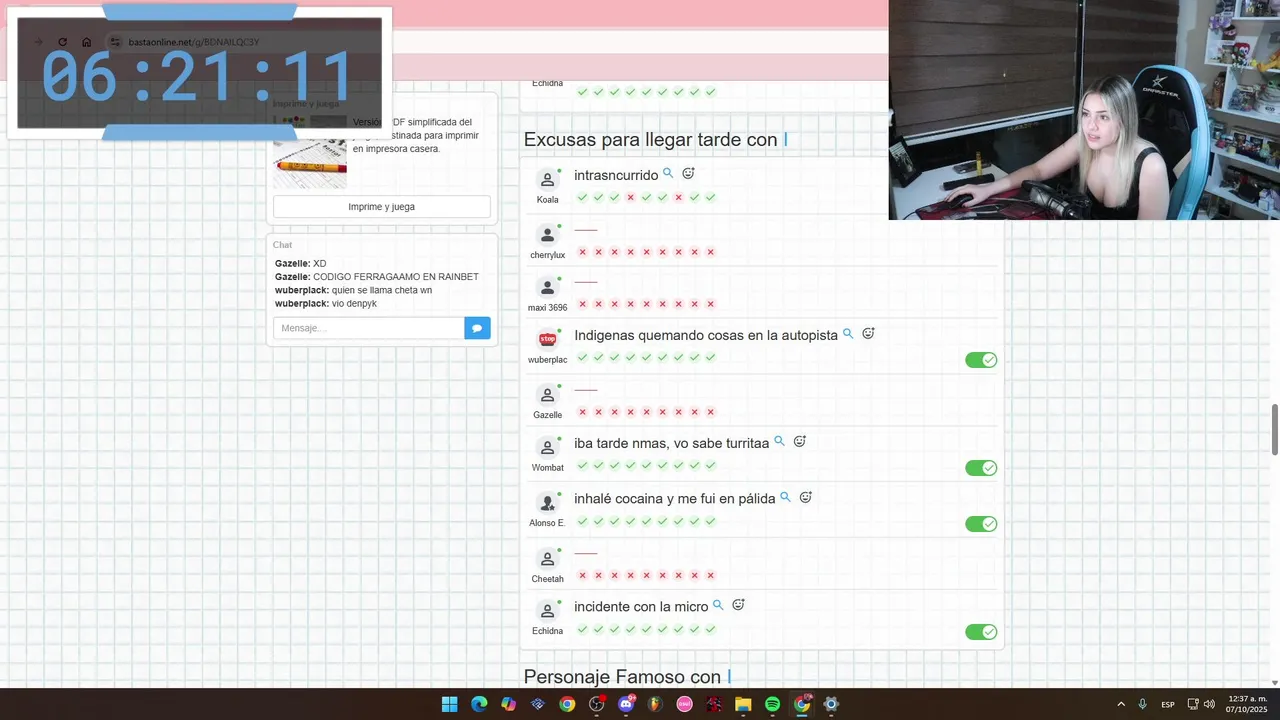
Task: Open clock showing 12:37 a. m.
Action: [x=1246, y=704]
